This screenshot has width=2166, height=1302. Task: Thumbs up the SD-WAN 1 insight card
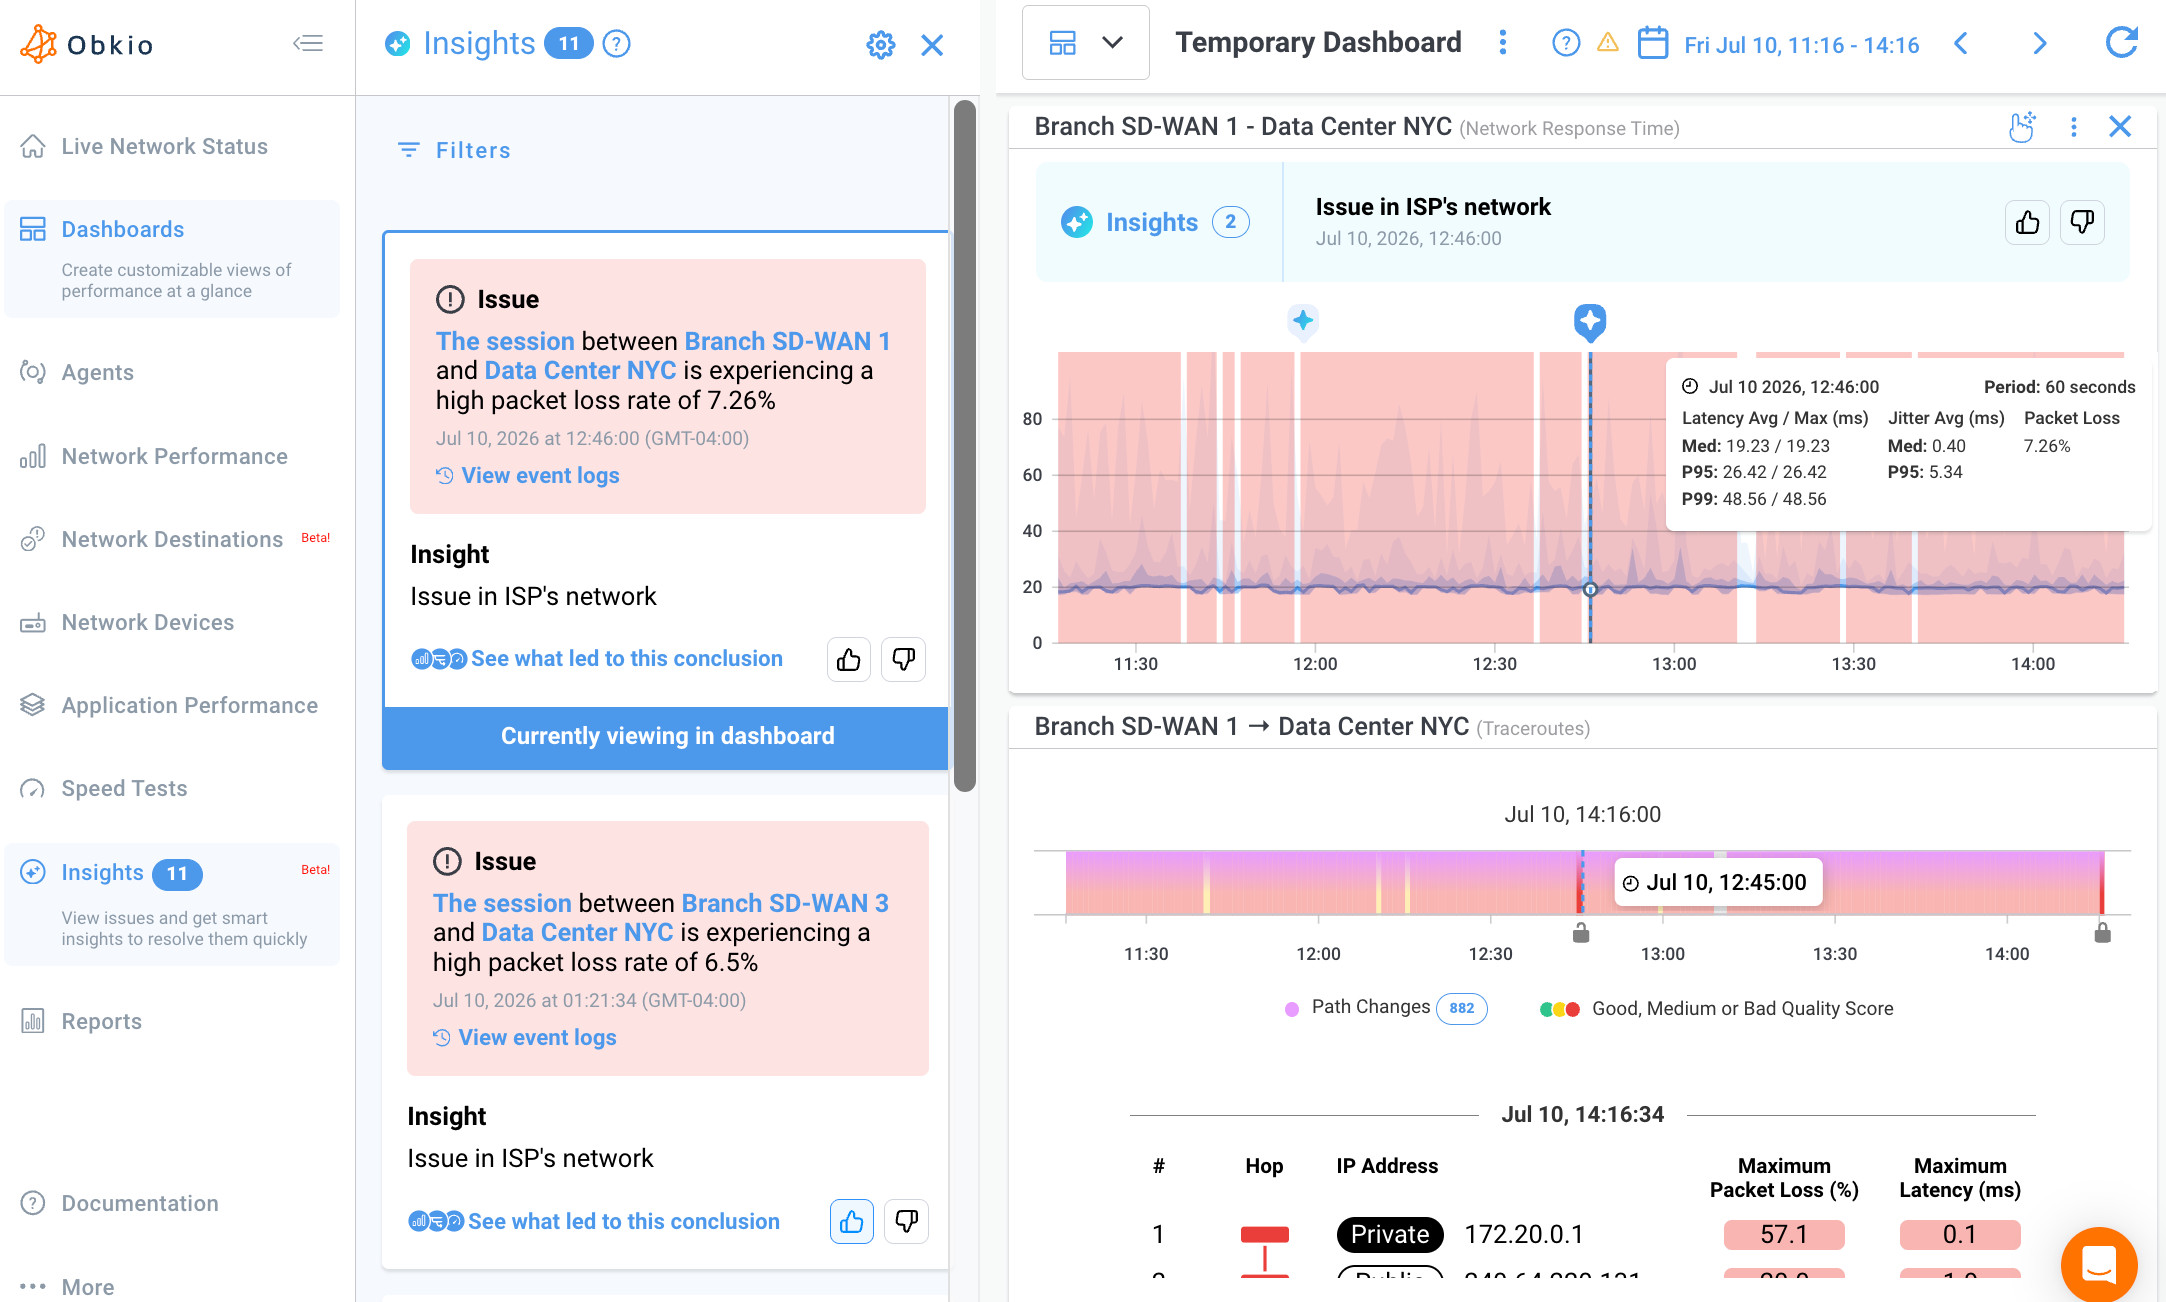pos(849,660)
